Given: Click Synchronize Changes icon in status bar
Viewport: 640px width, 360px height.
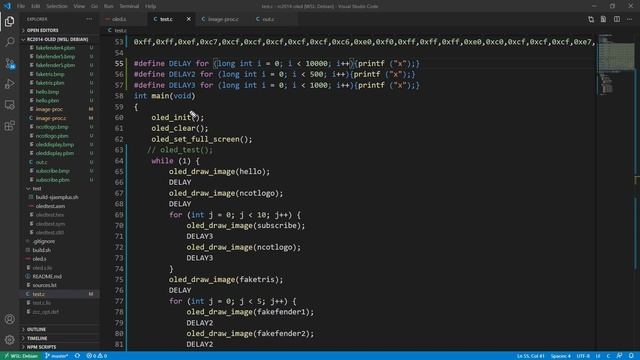Looking at the screenshot, I should 77,356.
